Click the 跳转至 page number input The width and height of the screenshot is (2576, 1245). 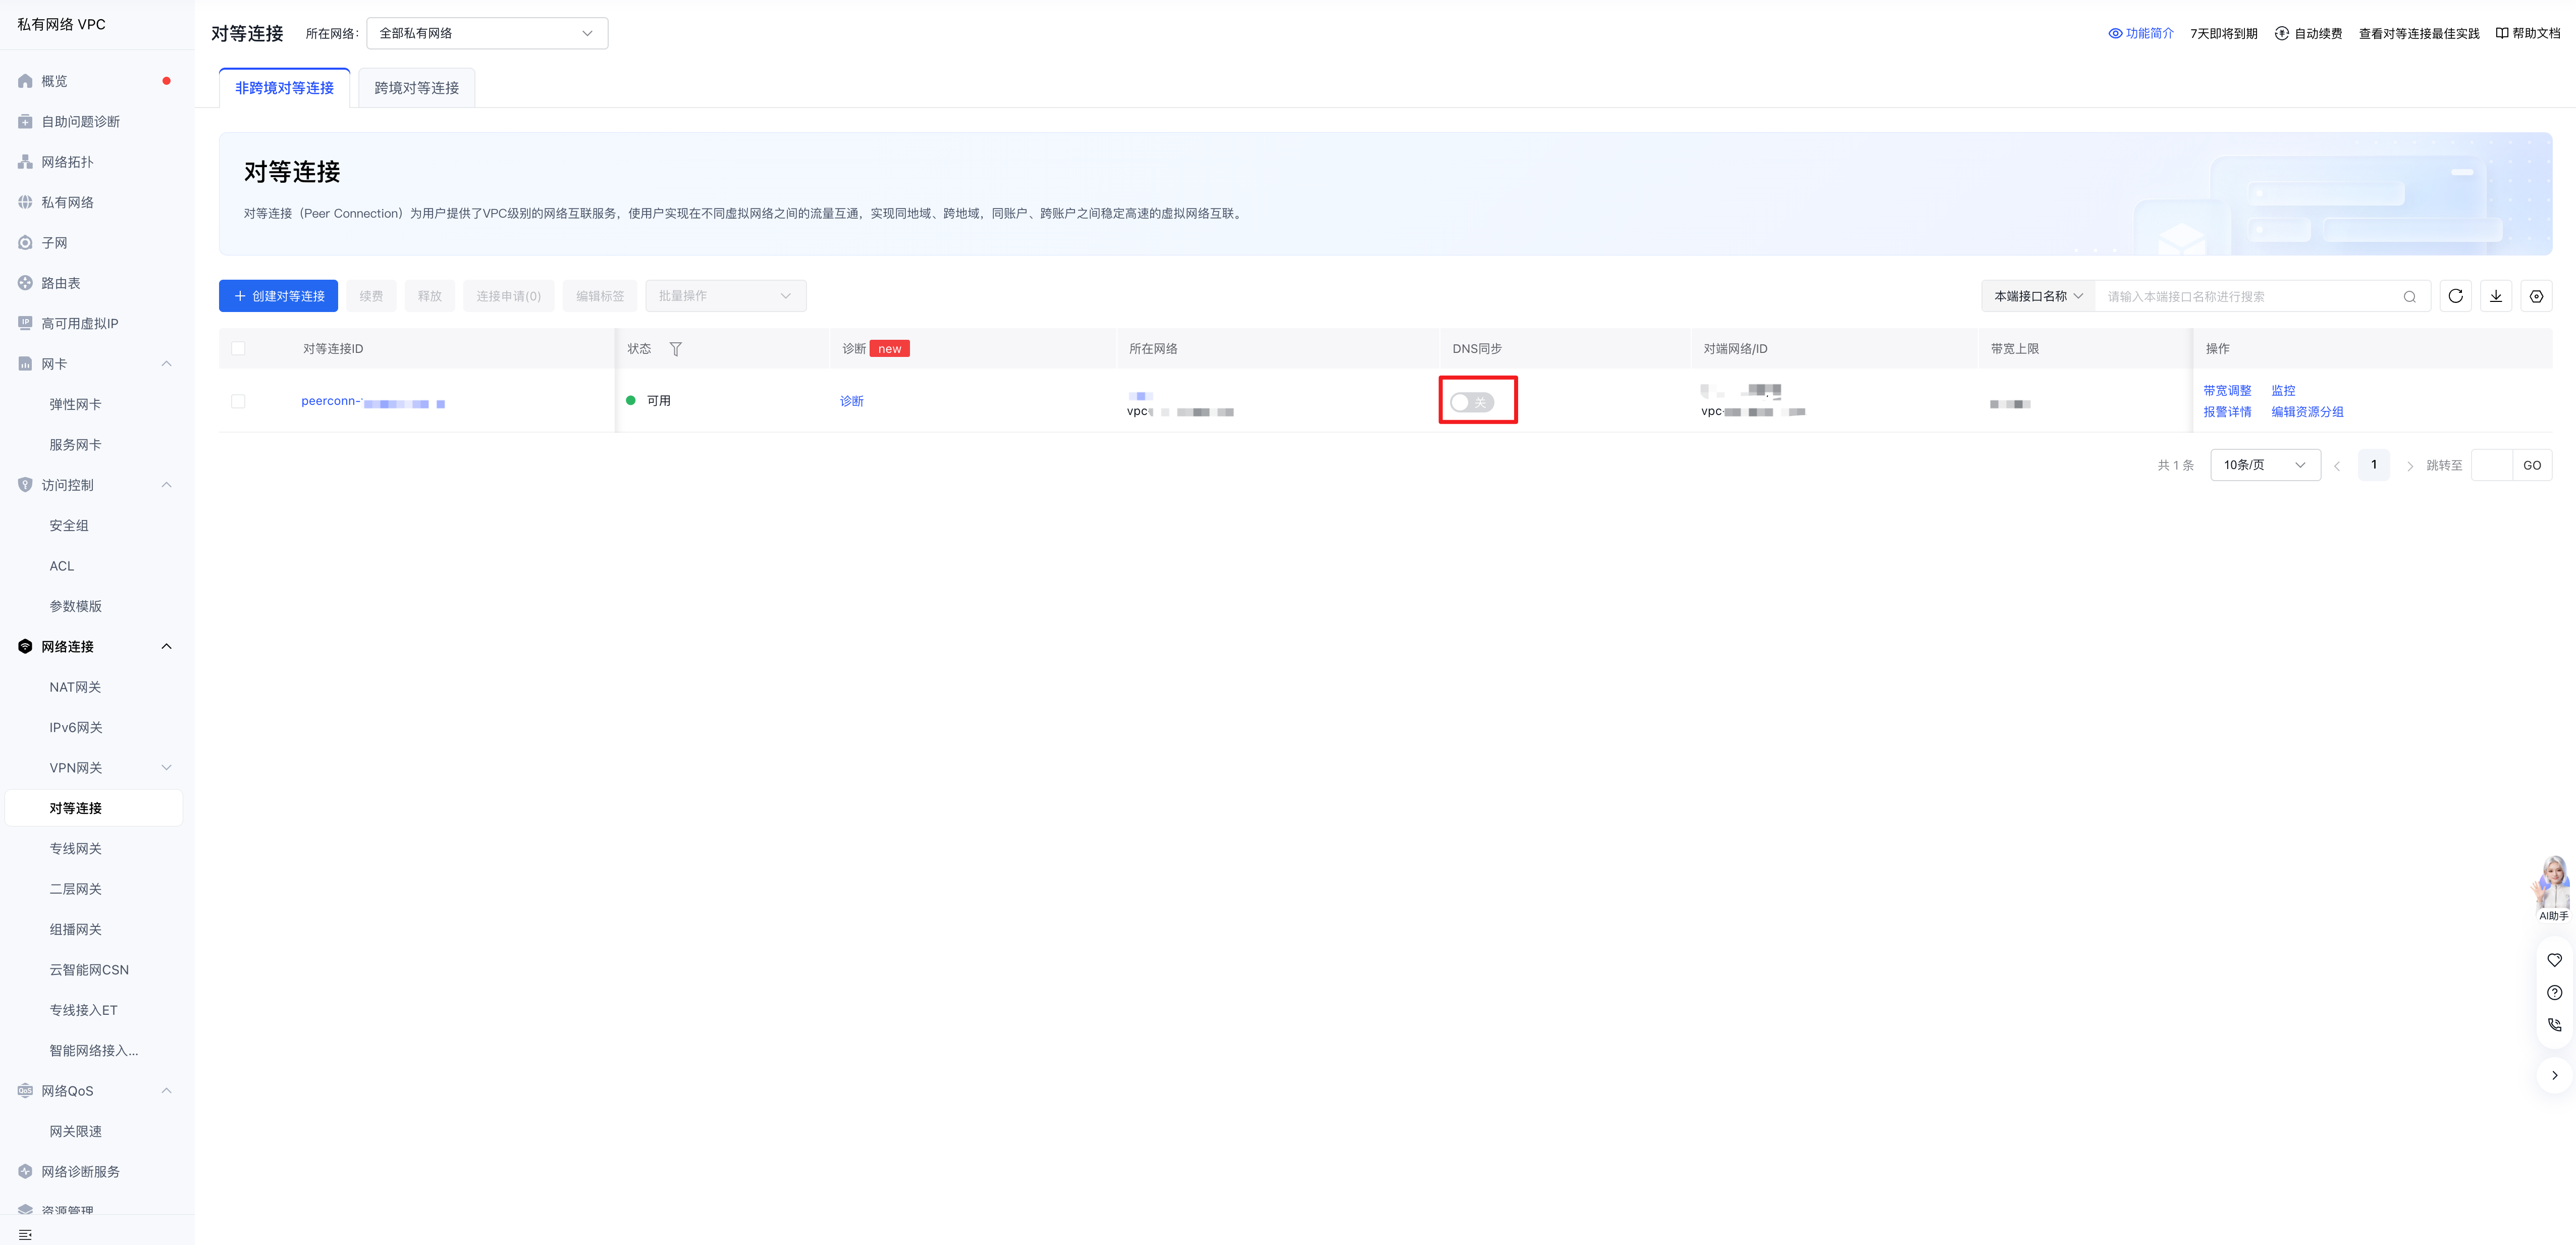click(2491, 465)
